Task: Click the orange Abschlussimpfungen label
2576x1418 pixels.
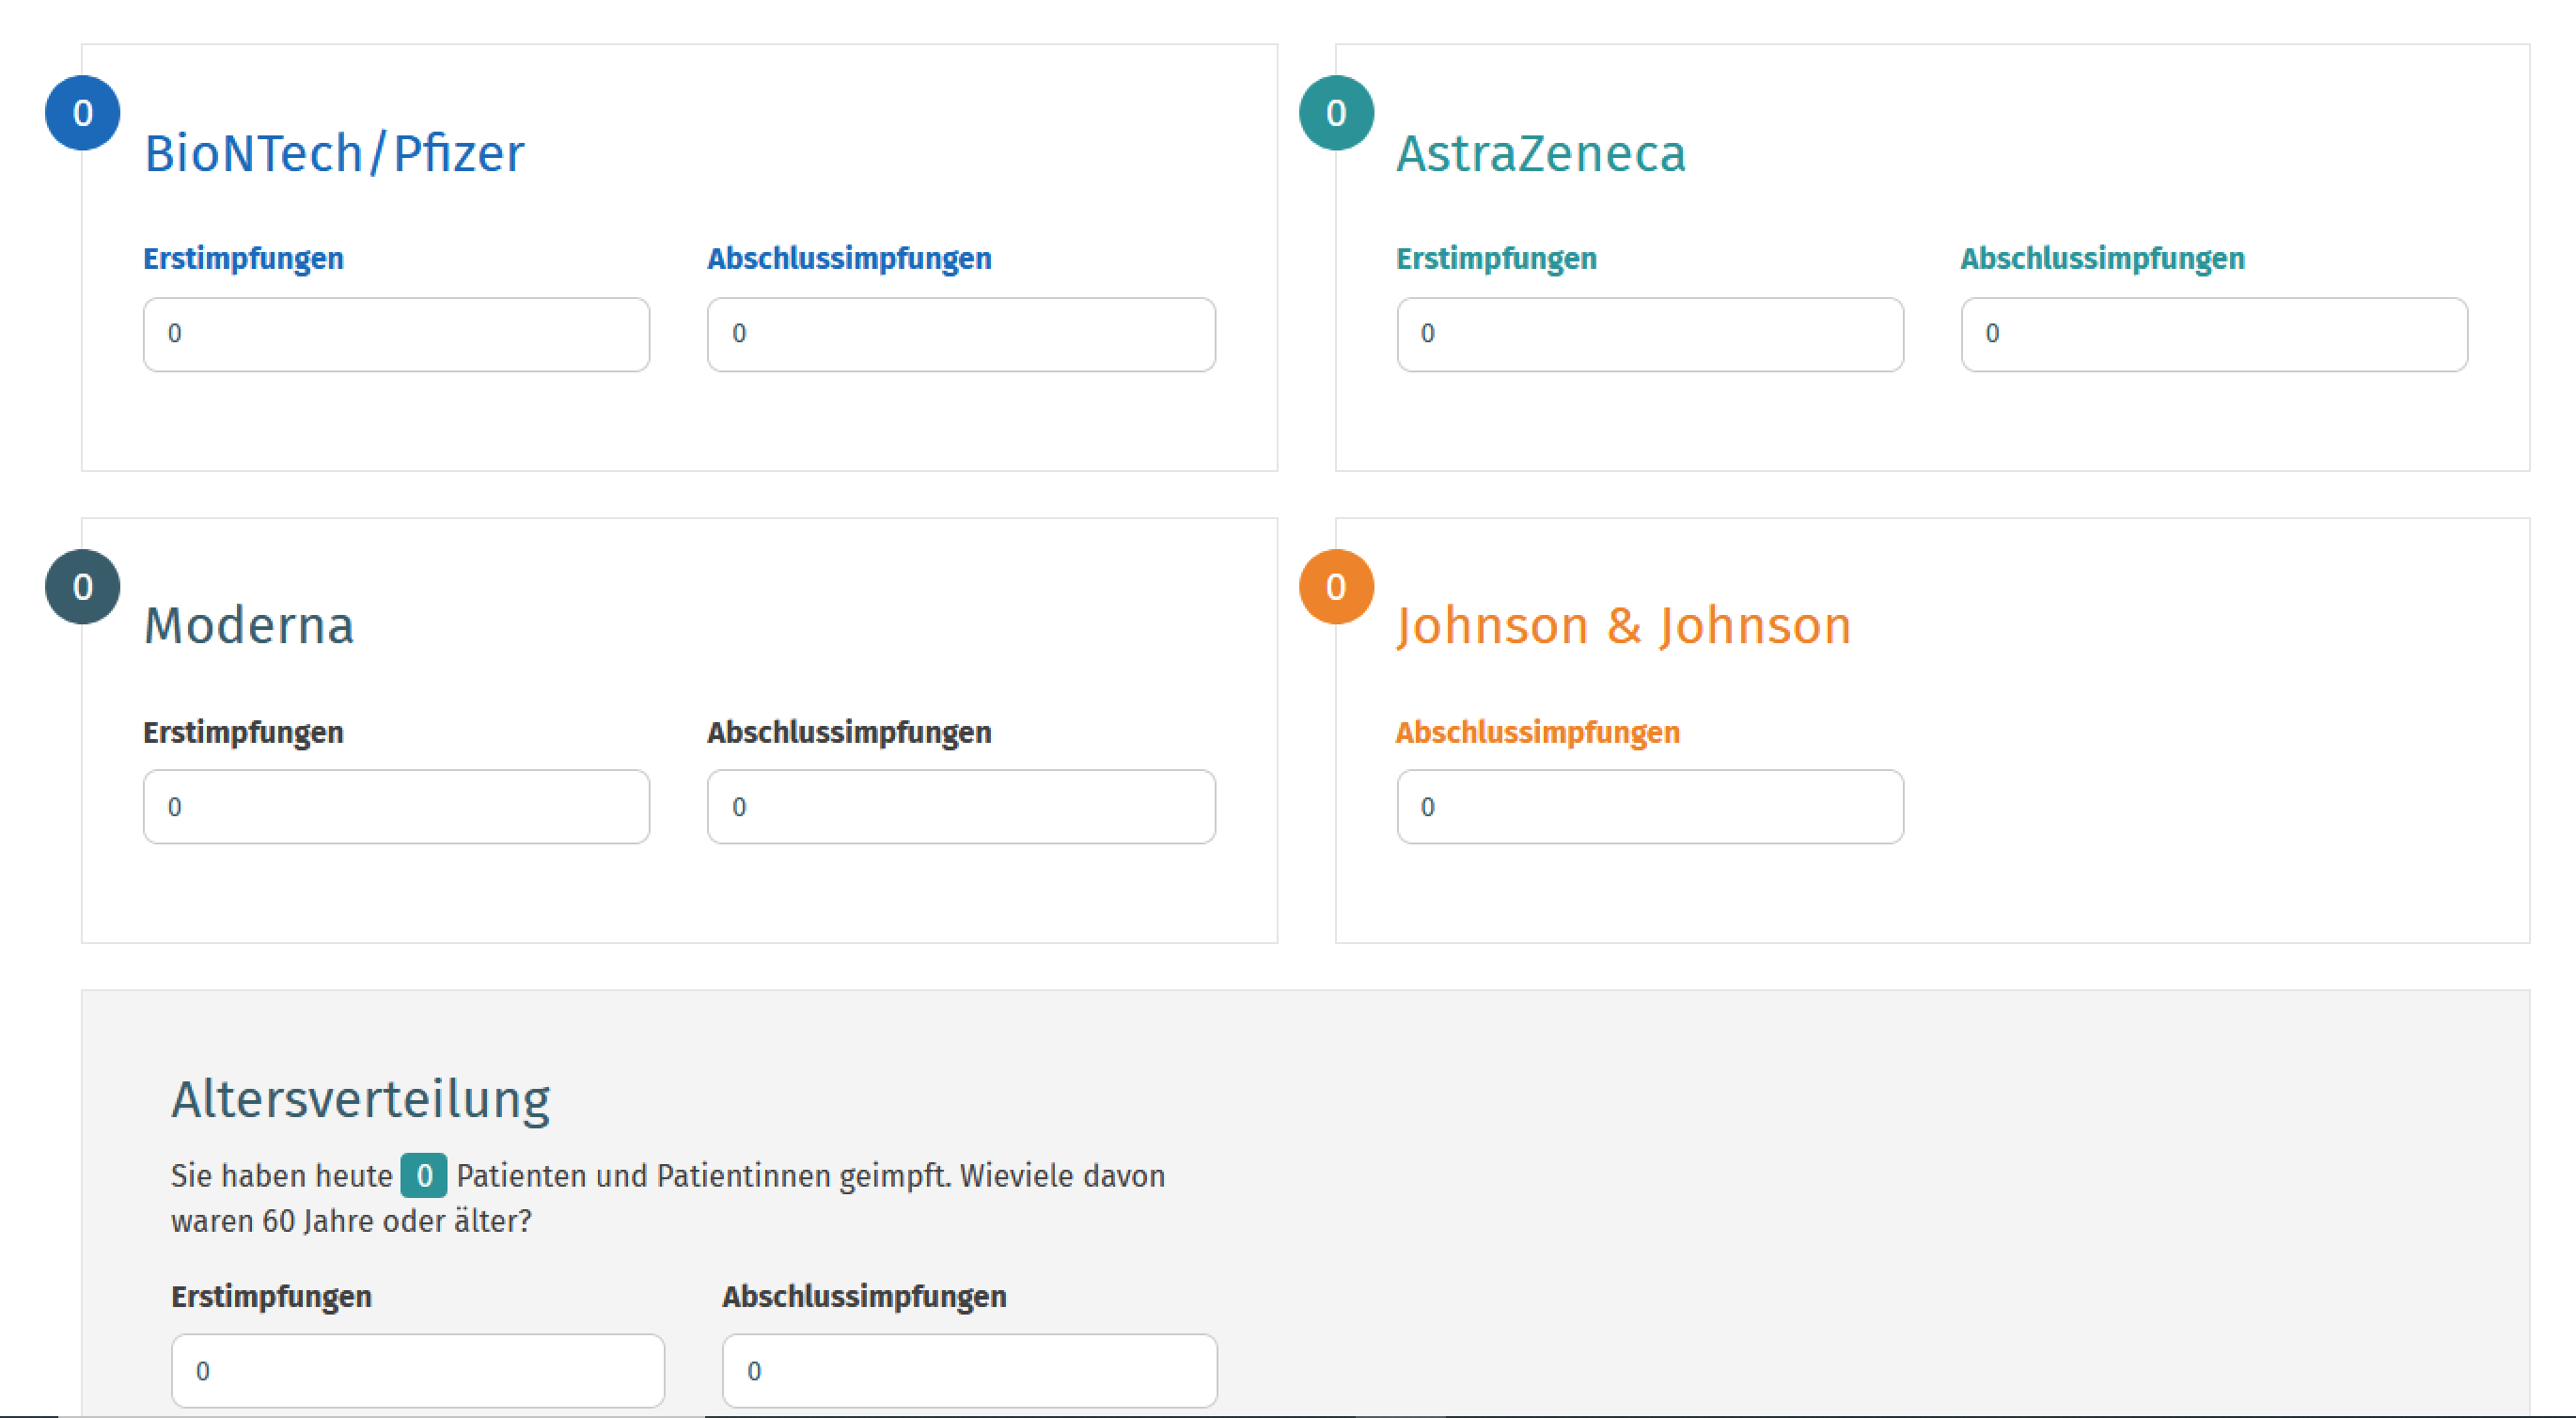Action: point(1537,732)
